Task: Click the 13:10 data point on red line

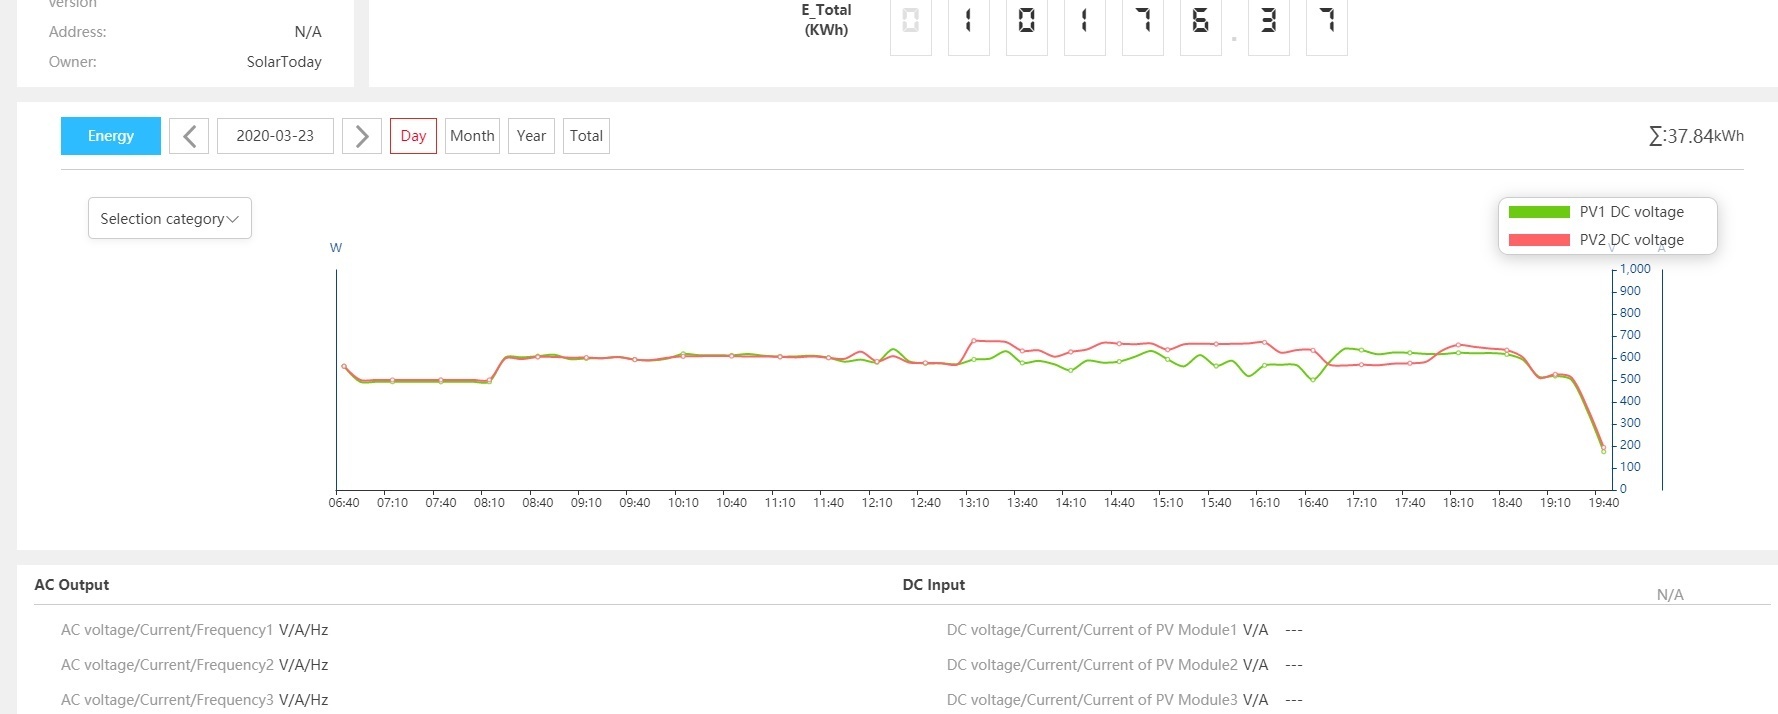Action: pos(974,341)
